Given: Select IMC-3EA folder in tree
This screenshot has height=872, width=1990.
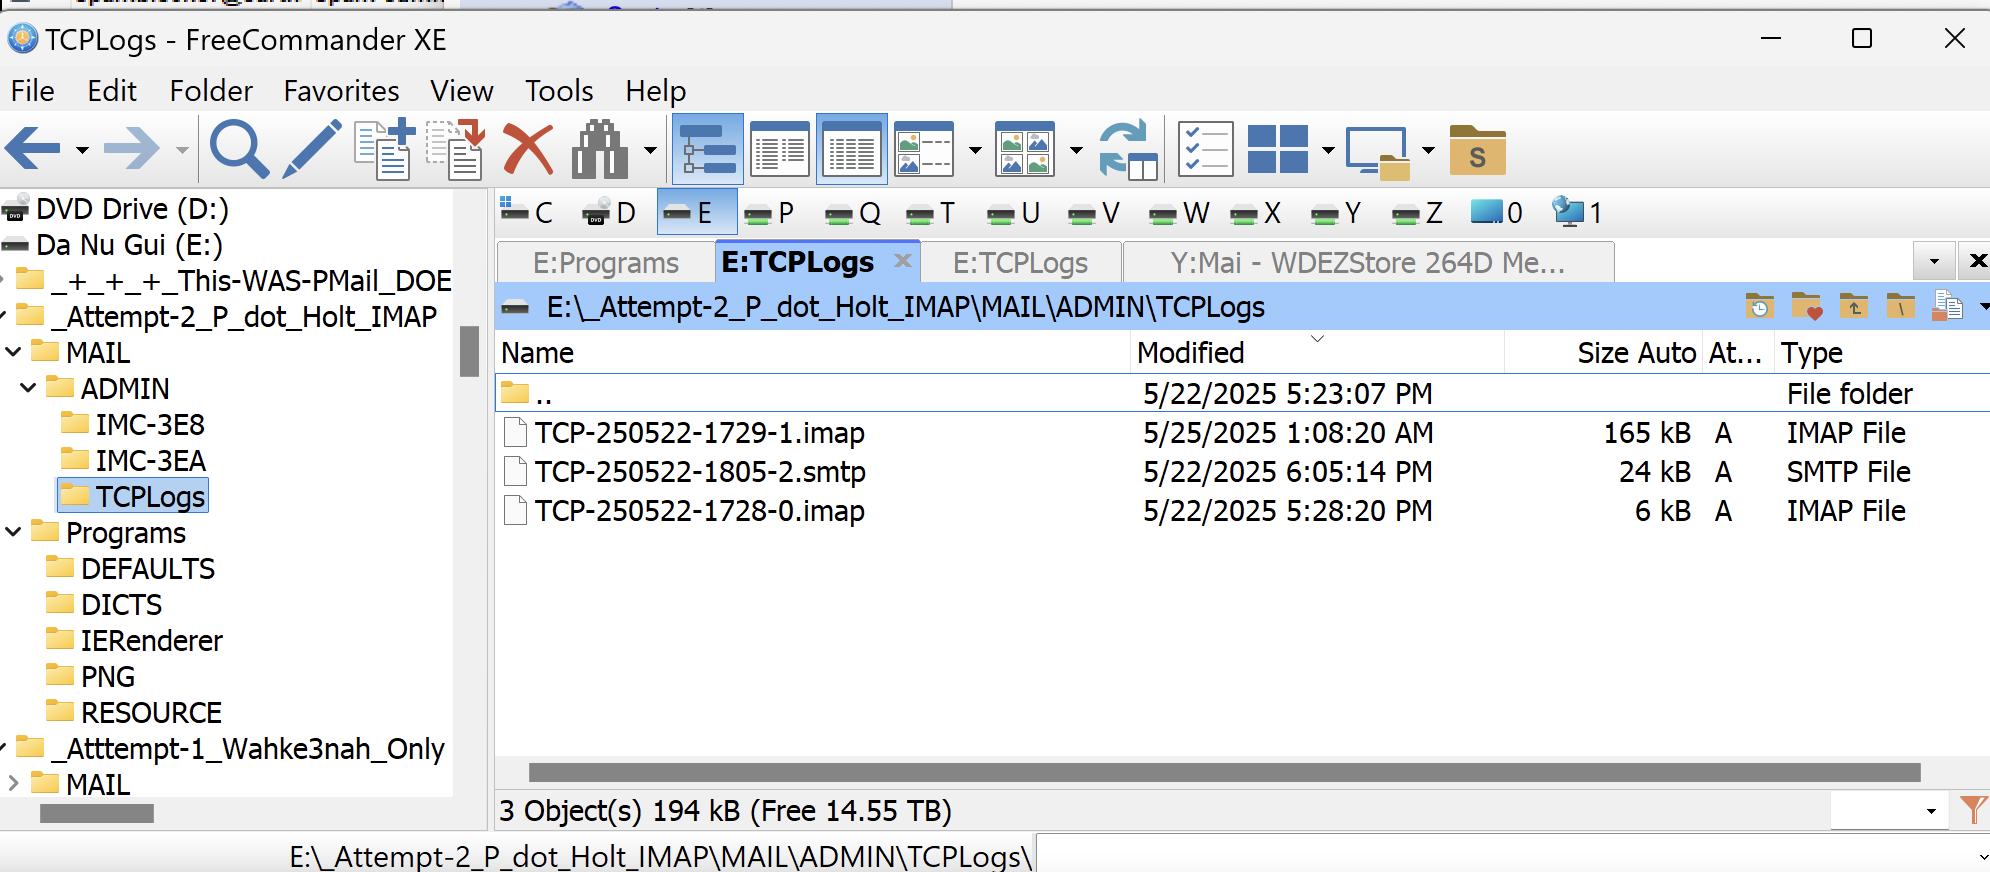Looking at the screenshot, I should pos(150,461).
